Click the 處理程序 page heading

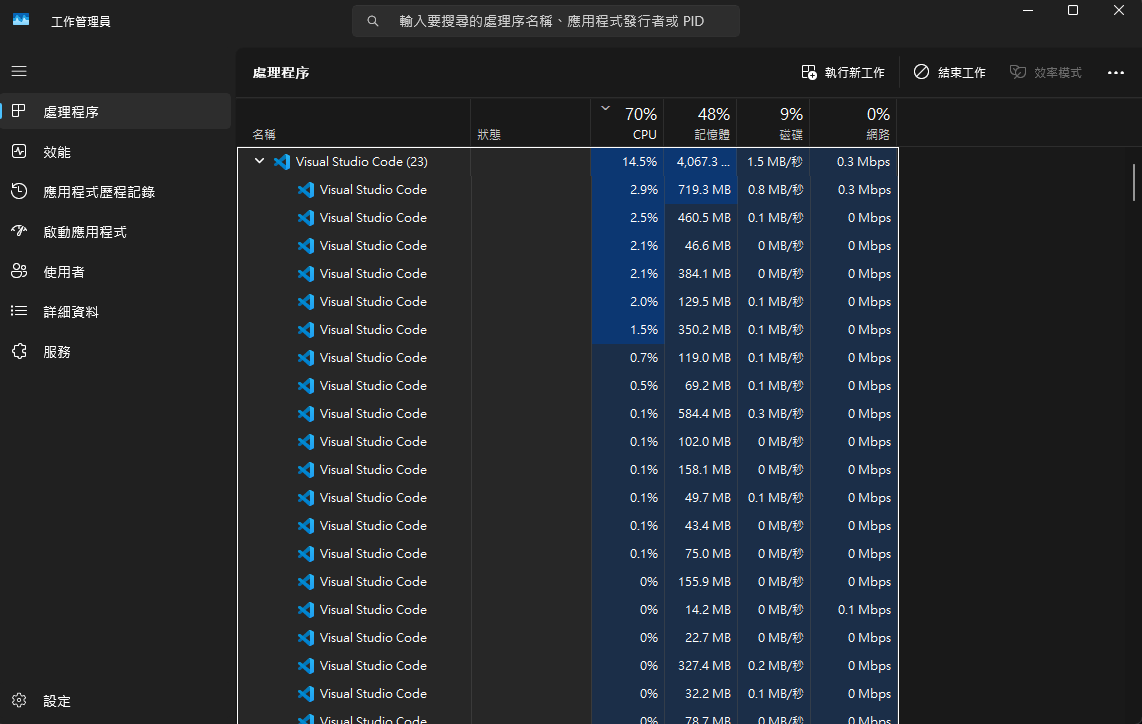tap(281, 73)
